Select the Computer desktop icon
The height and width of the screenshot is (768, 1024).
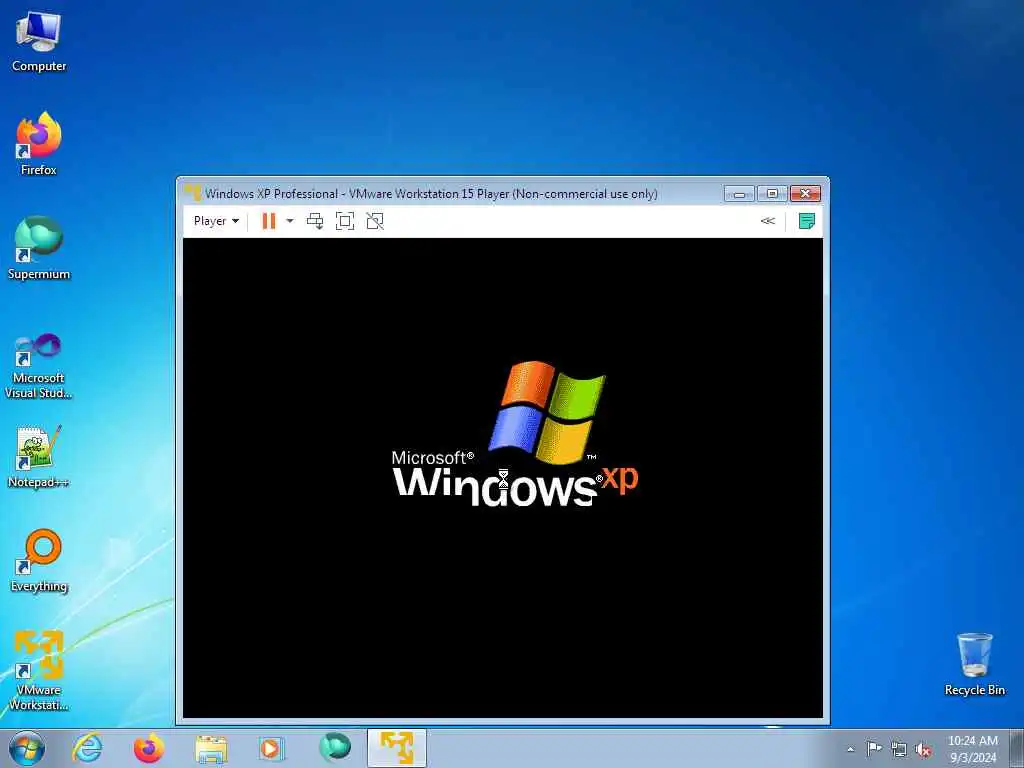click(x=39, y=42)
